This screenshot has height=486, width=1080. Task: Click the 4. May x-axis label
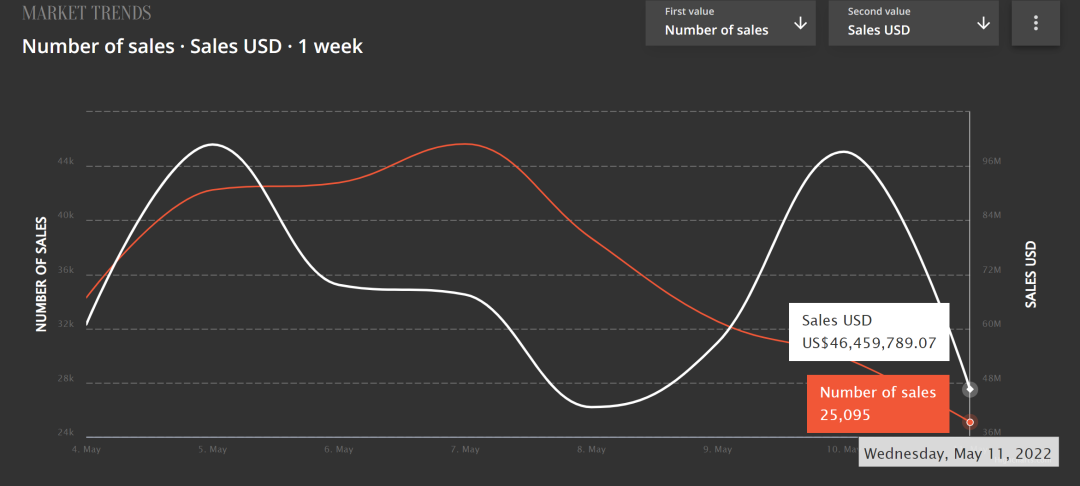coord(86,450)
